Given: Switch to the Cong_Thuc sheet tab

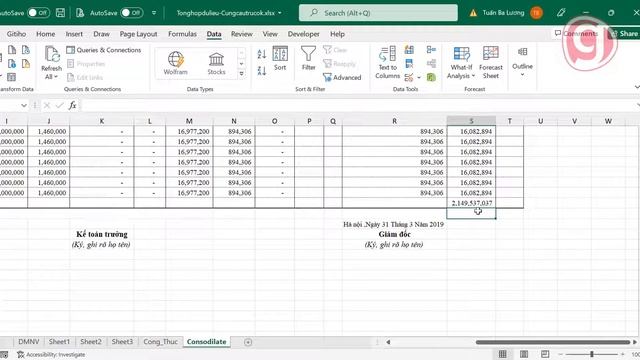Looking at the screenshot, I should (x=160, y=342).
